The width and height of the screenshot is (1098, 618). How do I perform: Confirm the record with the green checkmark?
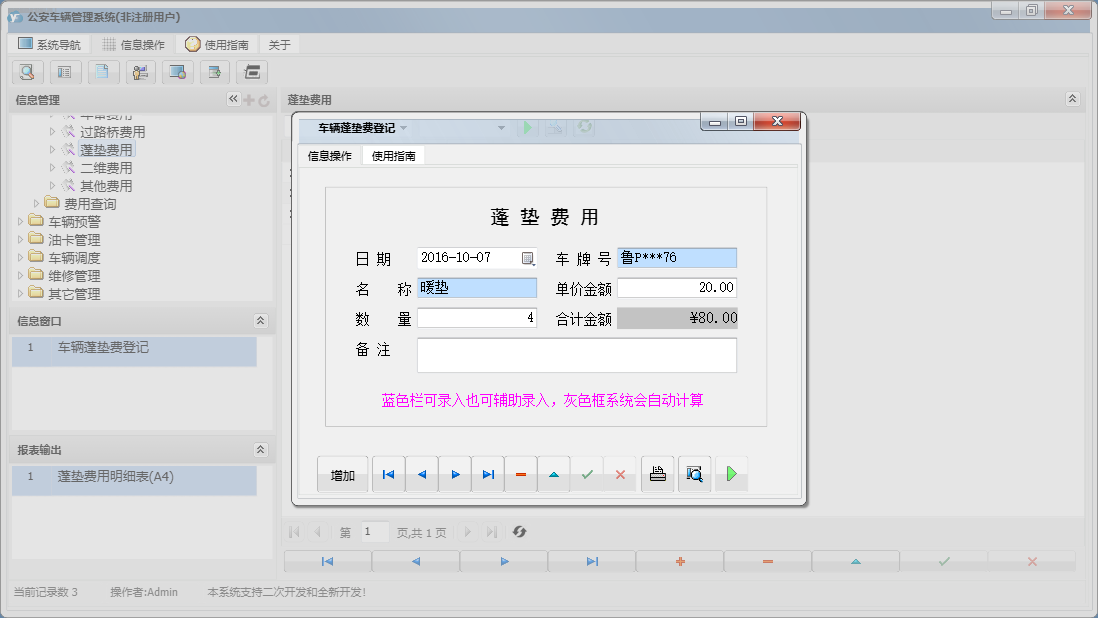[x=587, y=473]
